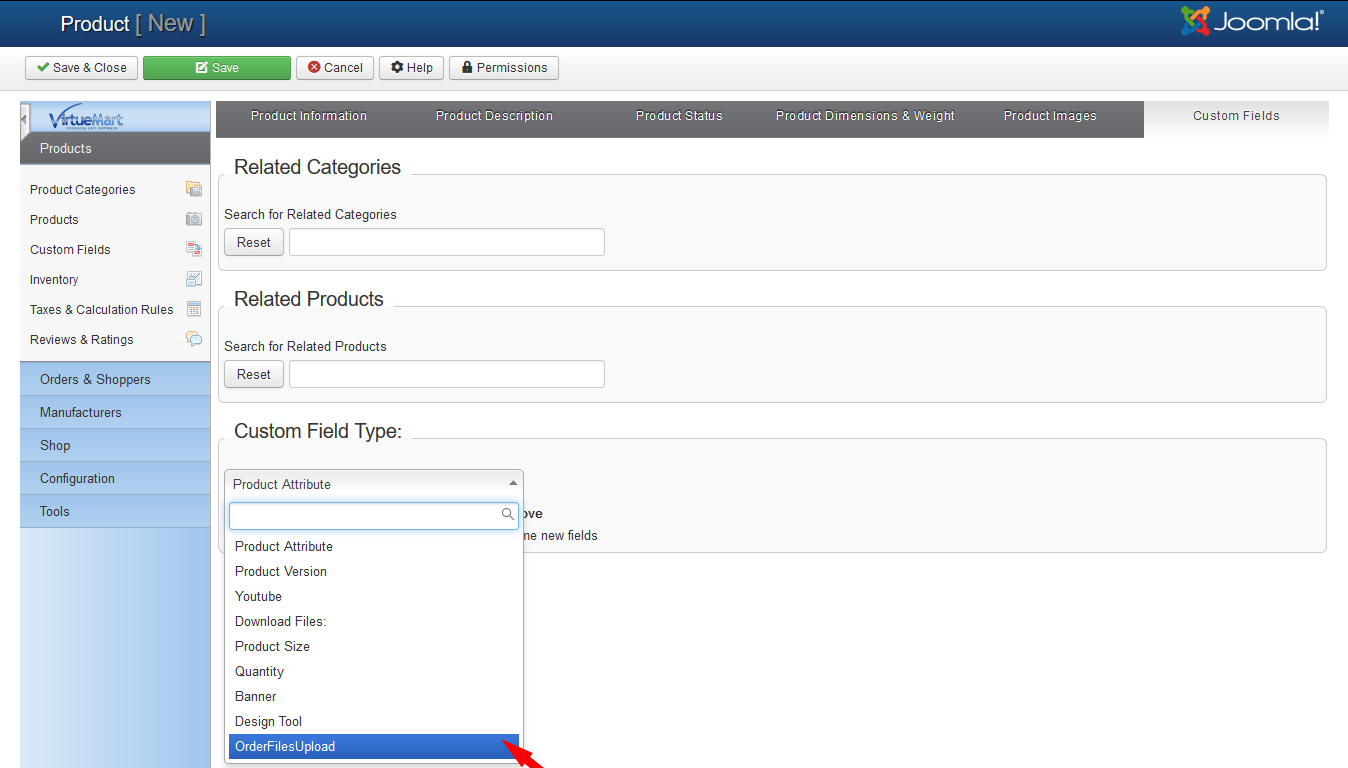The width and height of the screenshot is (1348, 768).
Task: Click the Product Categories folder icon
Action: [194, 189]
